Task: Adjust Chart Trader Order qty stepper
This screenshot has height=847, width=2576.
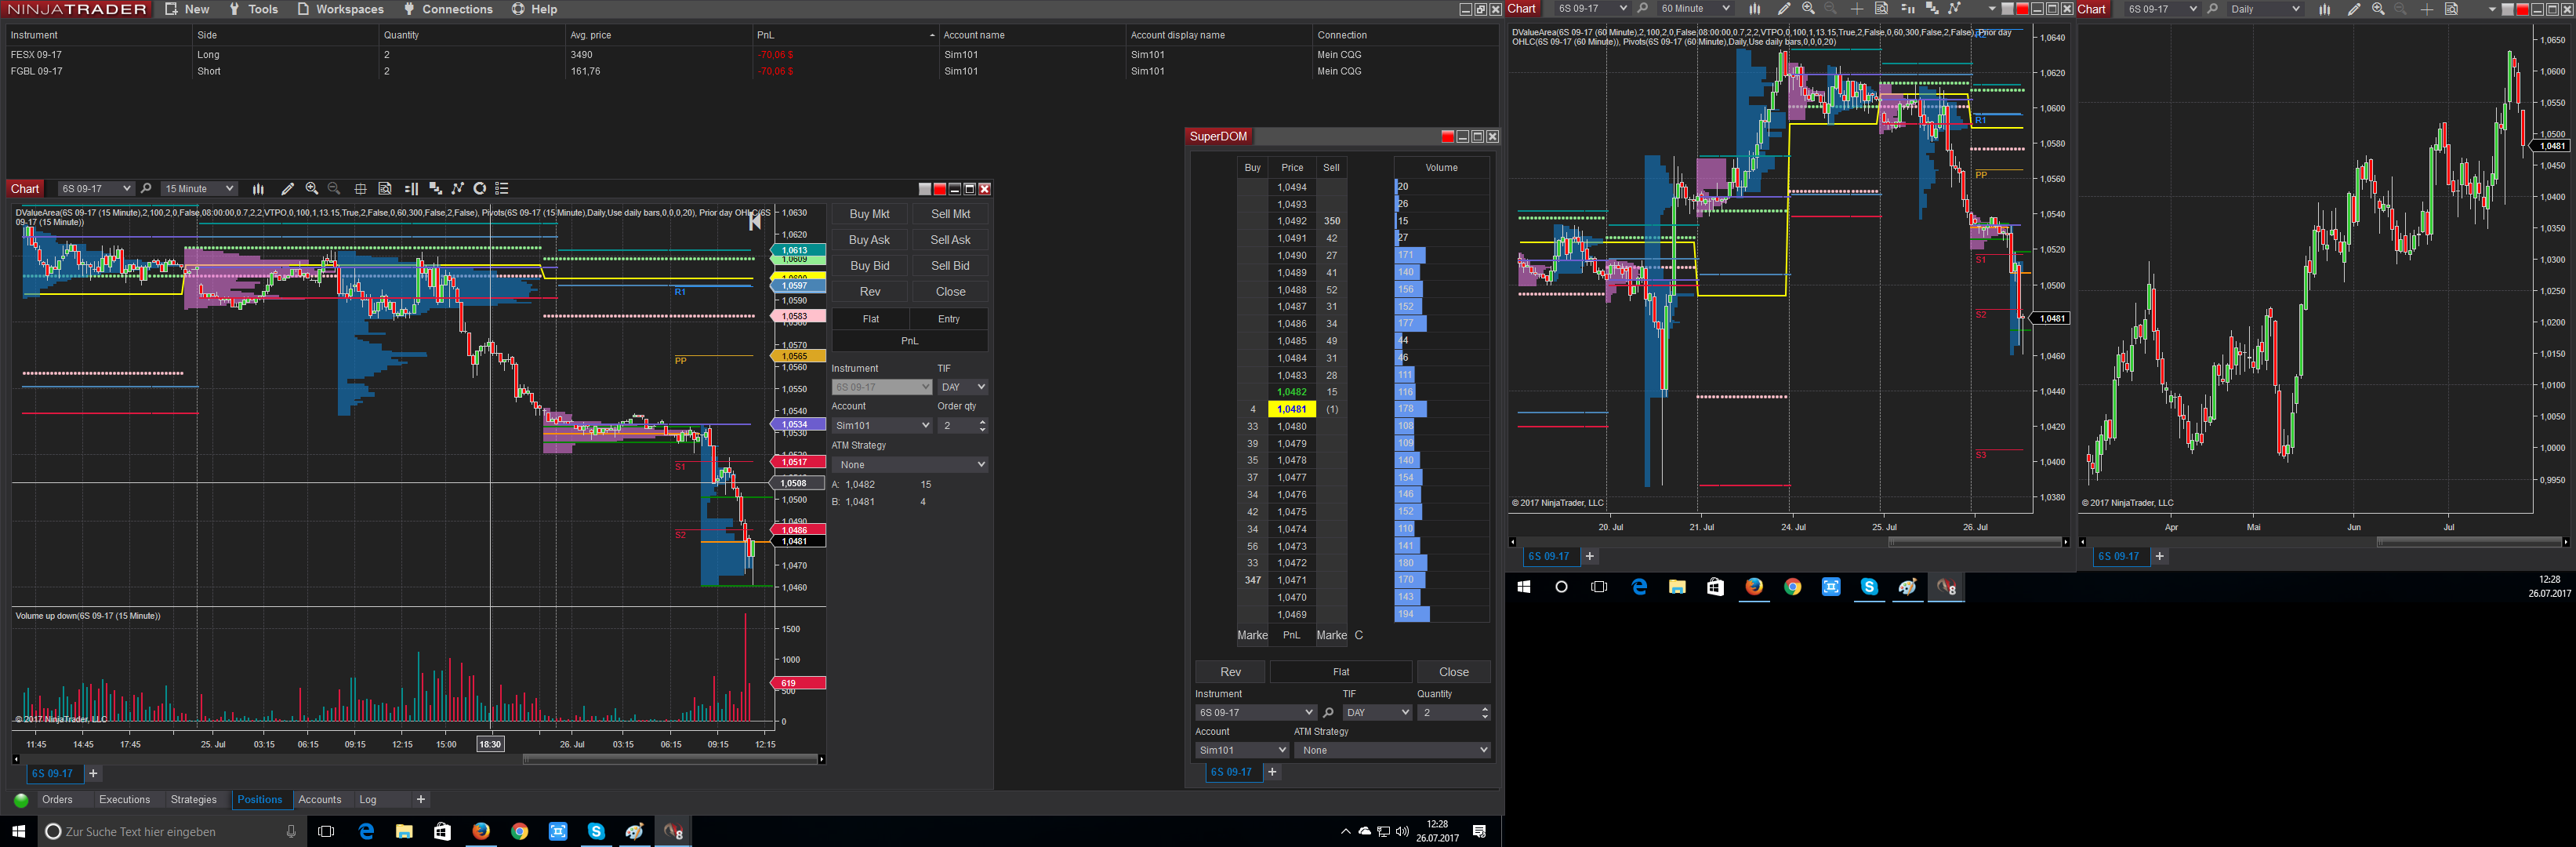Action: [983, 426]
